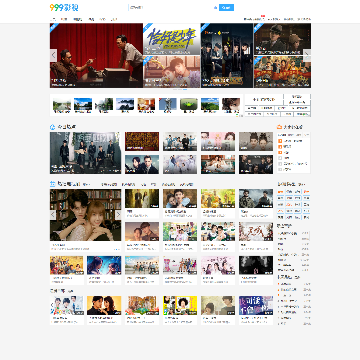Advance to next hero banner slide

point(307,55)
